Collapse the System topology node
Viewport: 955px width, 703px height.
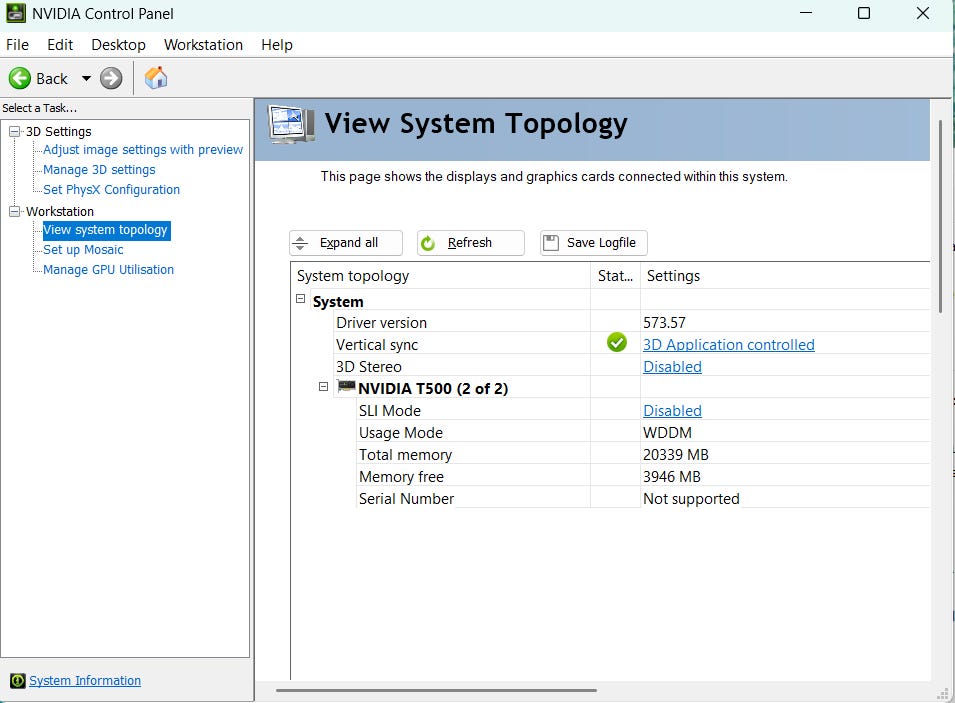coord(301,300)
